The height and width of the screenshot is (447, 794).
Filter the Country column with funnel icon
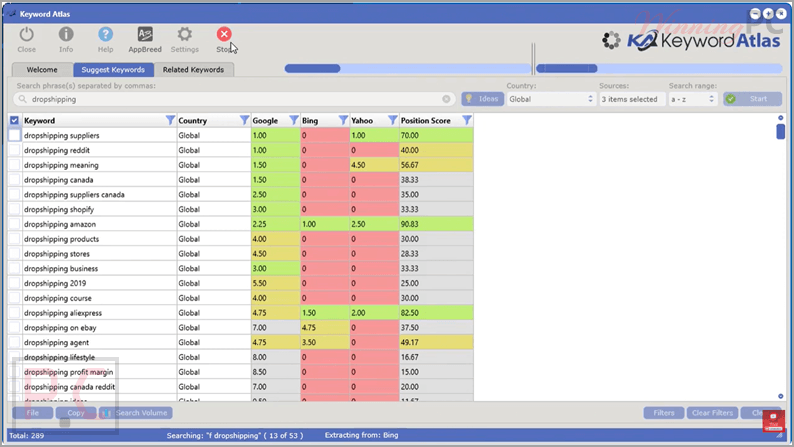244,120
